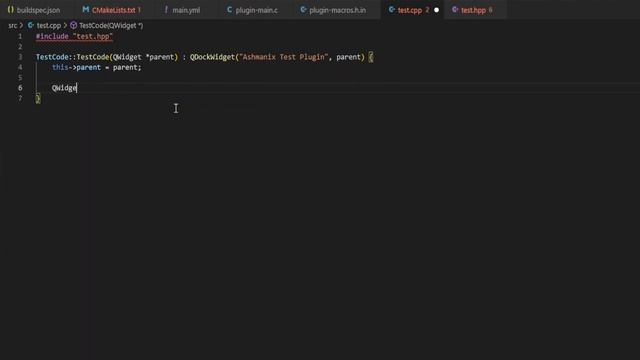
Task: Click breadcrumb method symbol icon
Action: coord(73,25)
